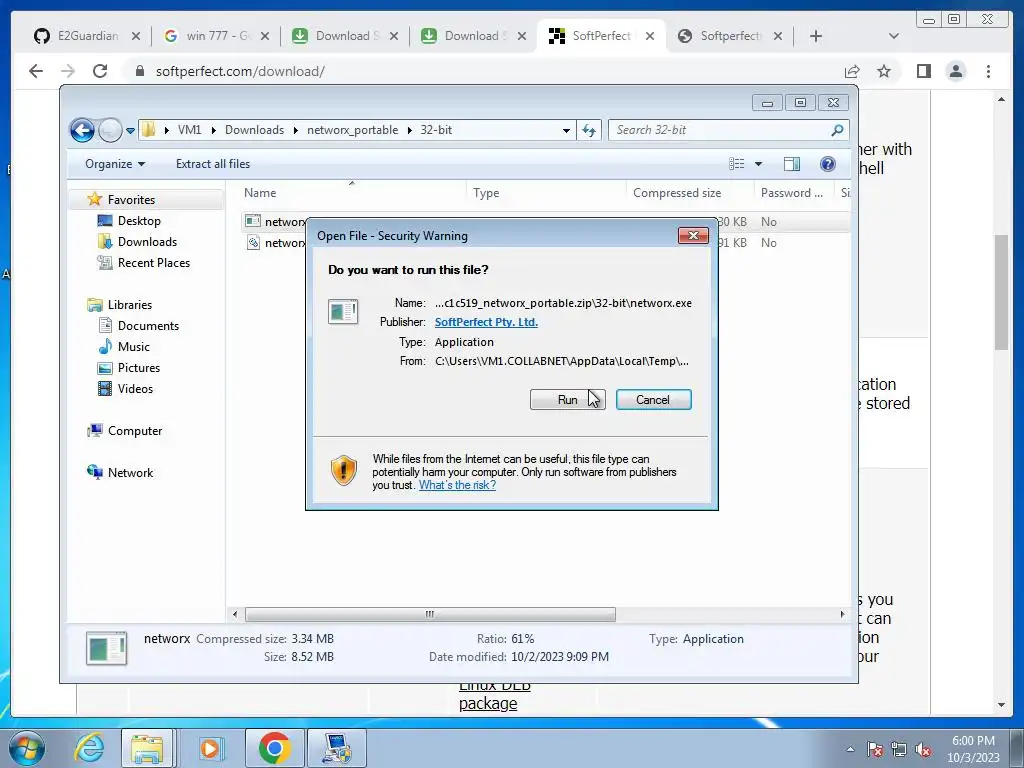Open the "What's the risk?" link
The image size is (1024, 768).
click(x=457, y=485)
